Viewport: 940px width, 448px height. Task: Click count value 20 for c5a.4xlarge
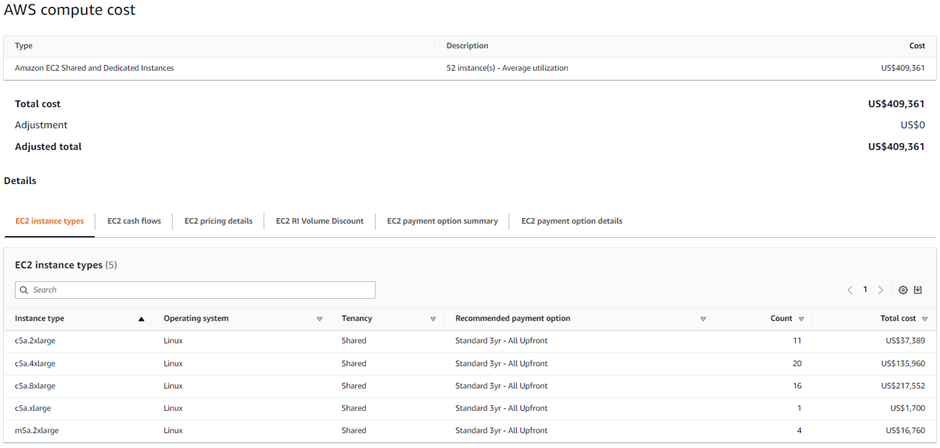coord(797,363)
